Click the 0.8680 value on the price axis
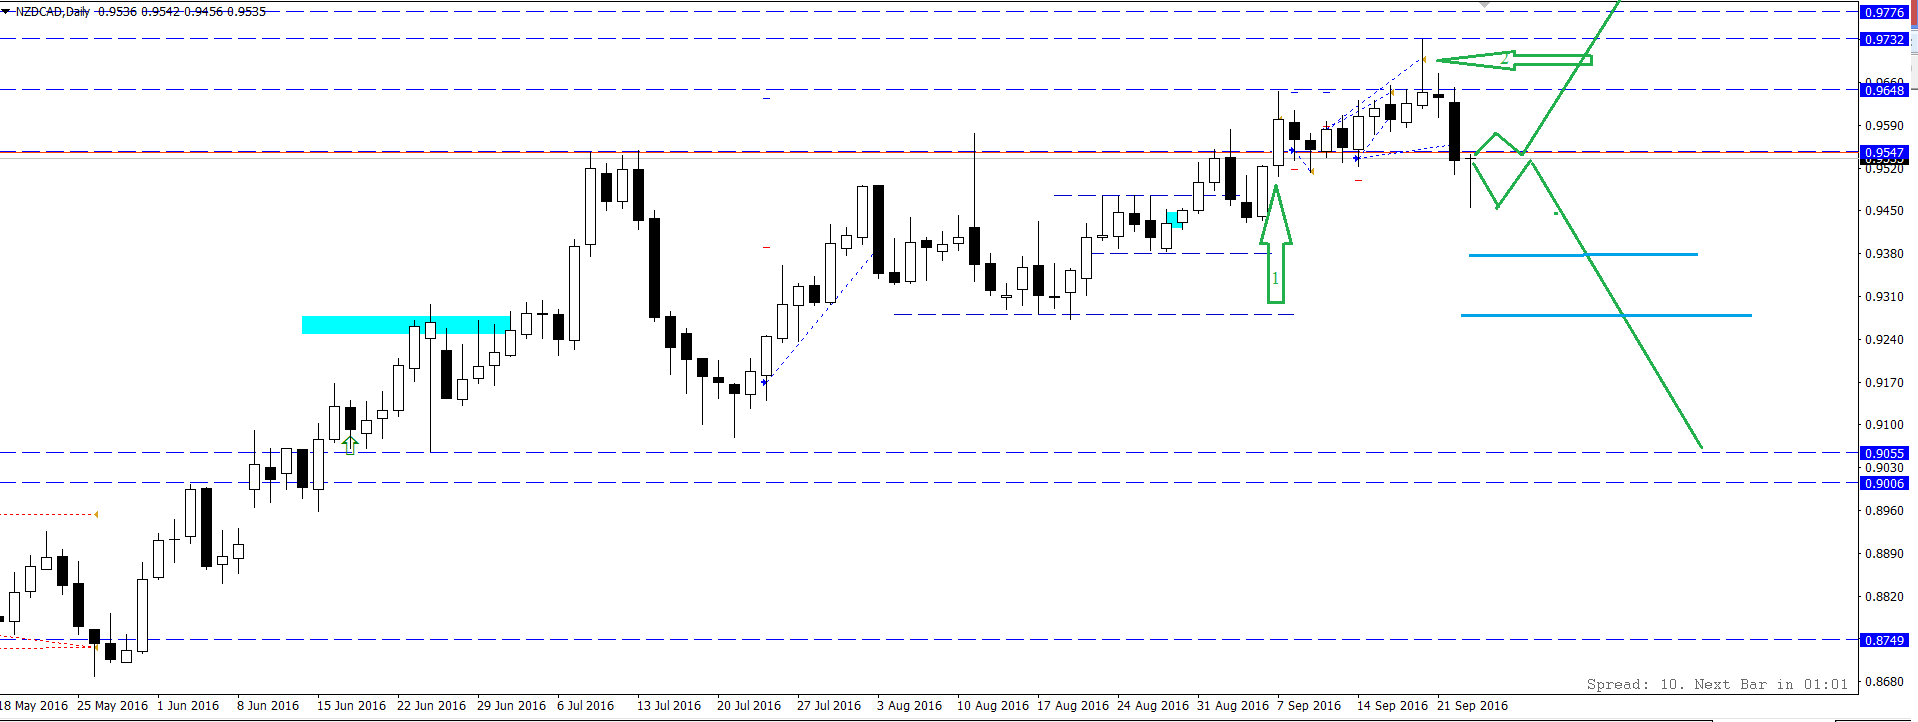 (1885, 682)
